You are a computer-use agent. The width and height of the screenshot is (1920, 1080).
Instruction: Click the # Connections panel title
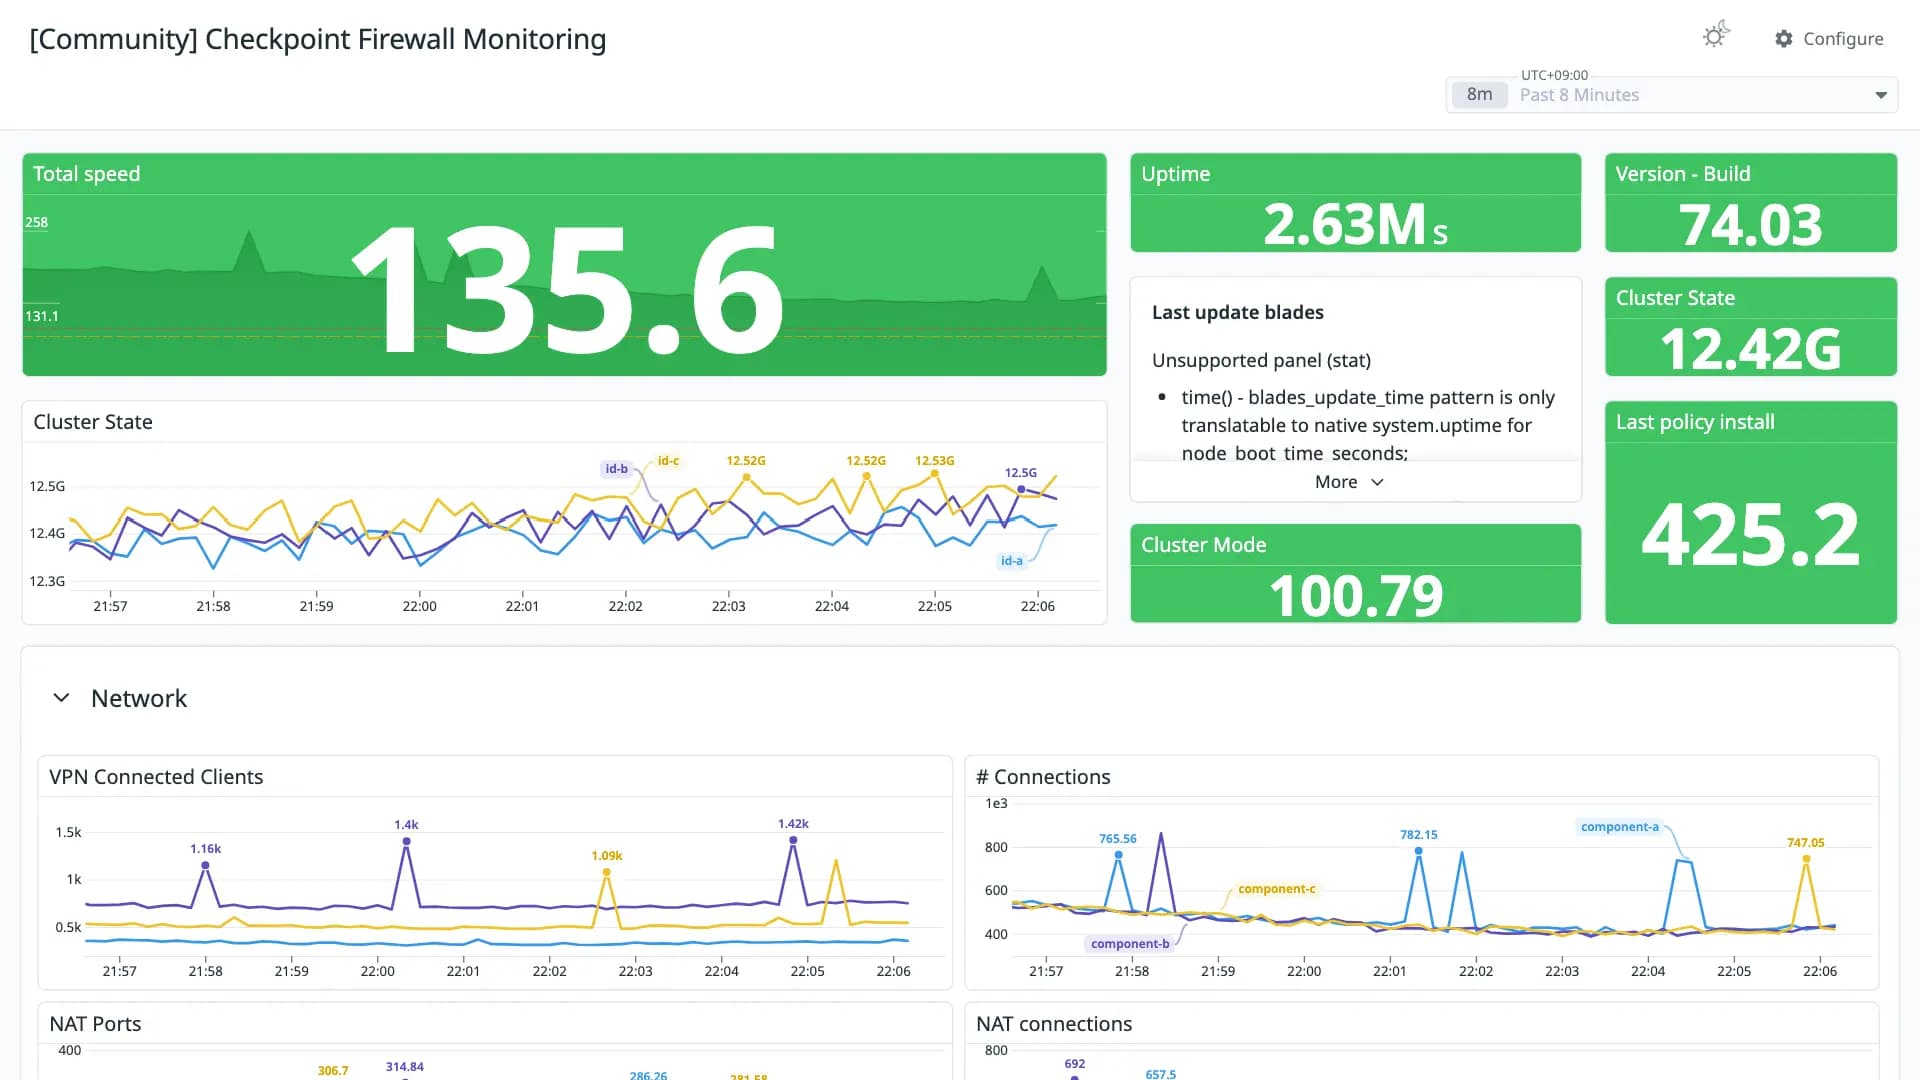coord(1043,777)
